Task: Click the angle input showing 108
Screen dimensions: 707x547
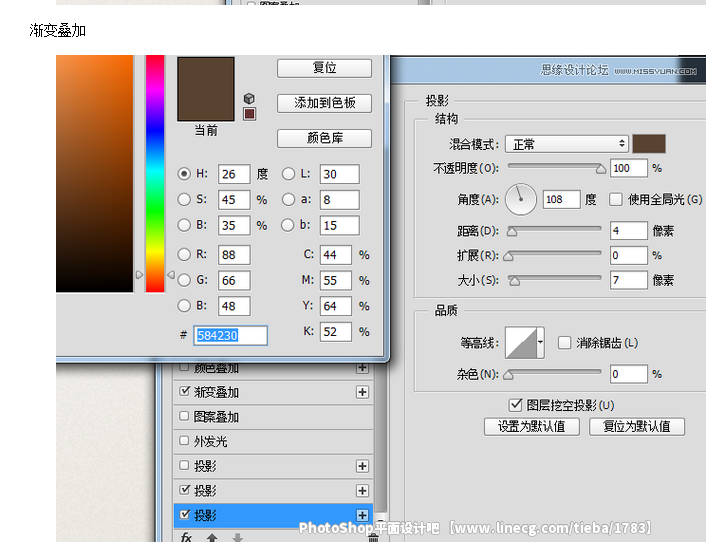Action: 561,199
